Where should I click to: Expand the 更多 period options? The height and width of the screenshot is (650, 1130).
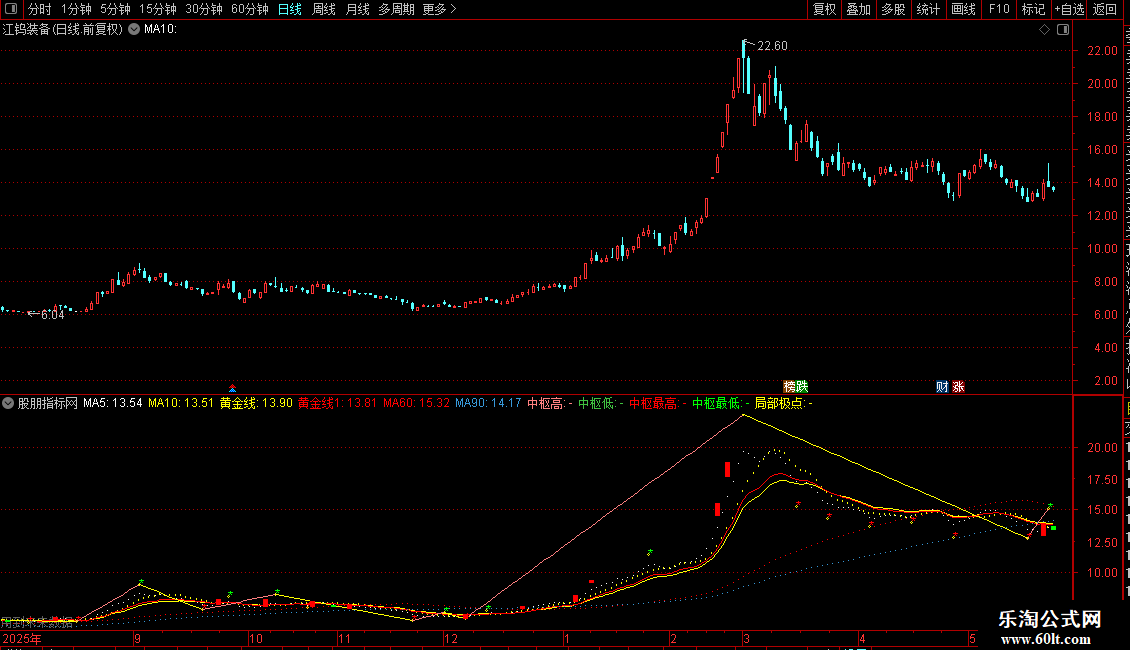tap(439, 9)
